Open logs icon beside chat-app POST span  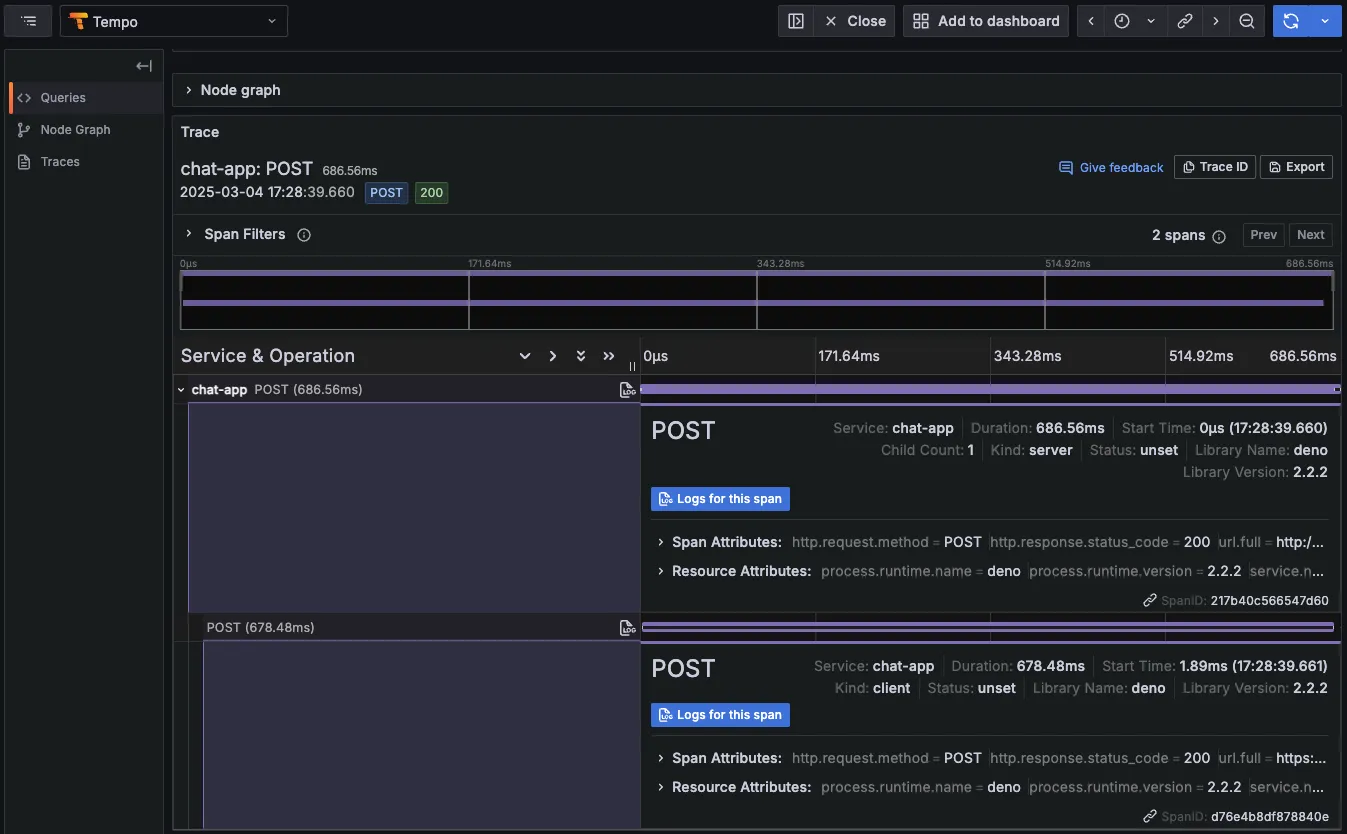pyautogui.click(x=627, y=390)
